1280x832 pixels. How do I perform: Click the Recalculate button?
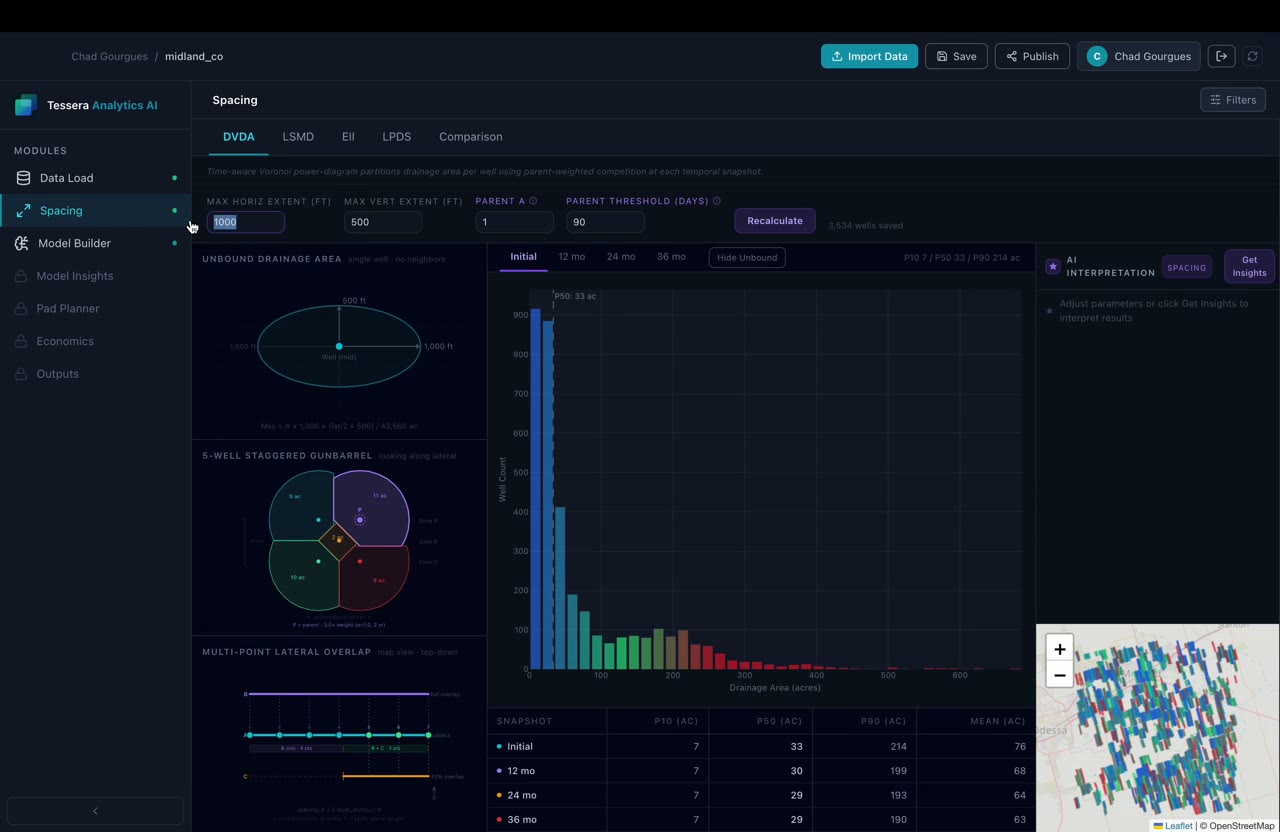pyautogui.click(x=775, y=221)
